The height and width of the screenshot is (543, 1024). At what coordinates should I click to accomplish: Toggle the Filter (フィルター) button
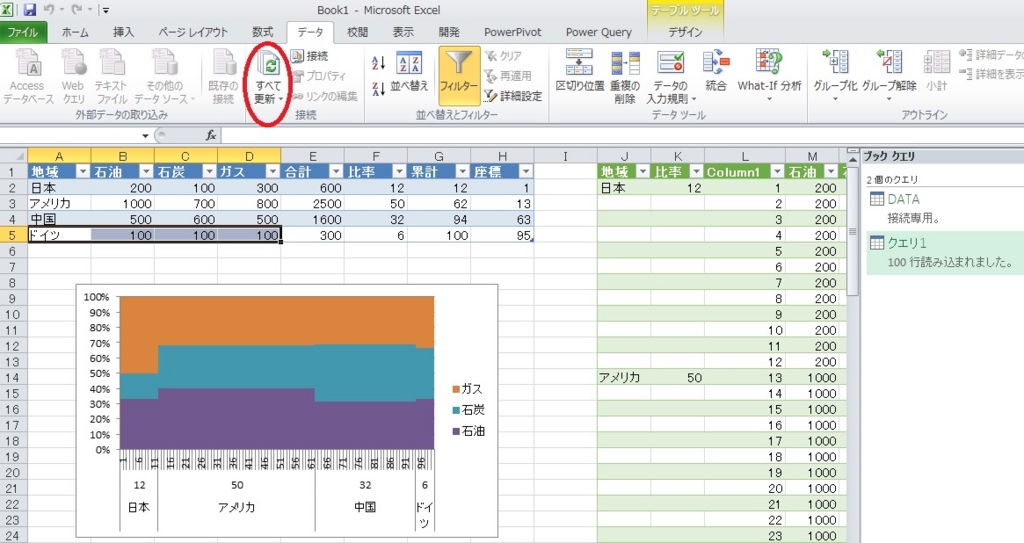click(x=459, y=75)
